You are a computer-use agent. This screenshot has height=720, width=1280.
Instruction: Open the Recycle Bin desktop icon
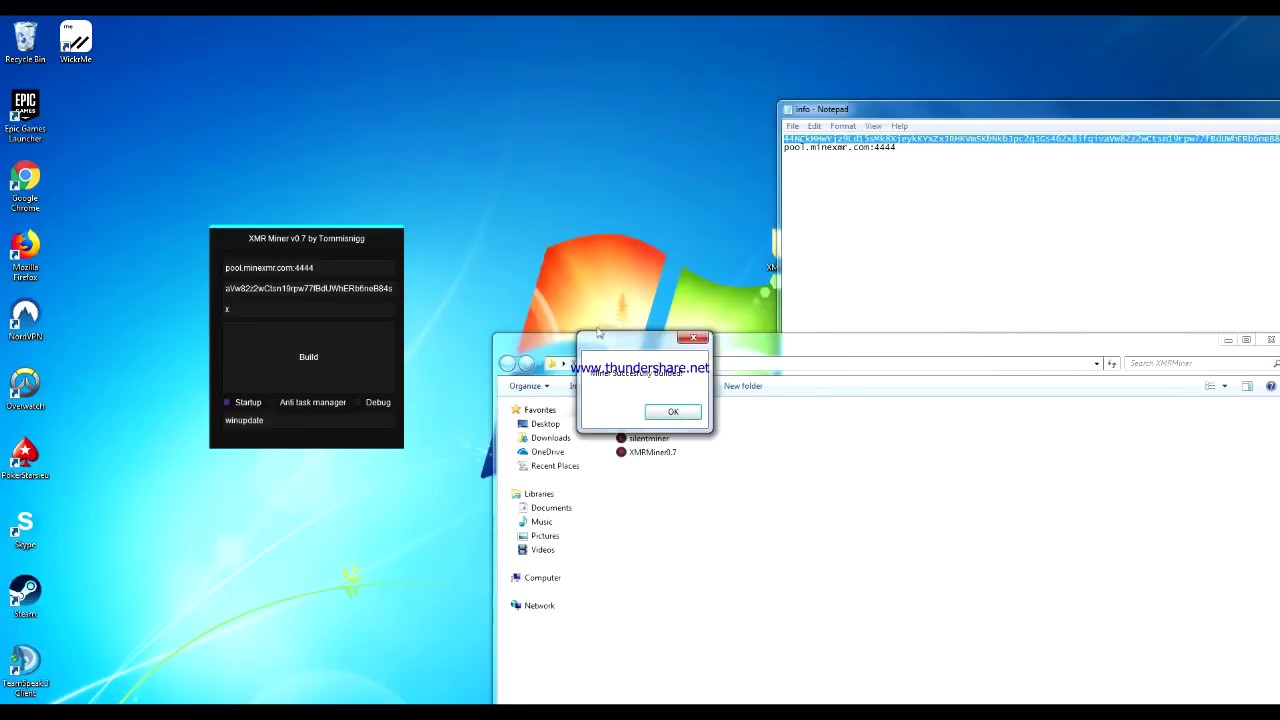click(x=25, y=42)
